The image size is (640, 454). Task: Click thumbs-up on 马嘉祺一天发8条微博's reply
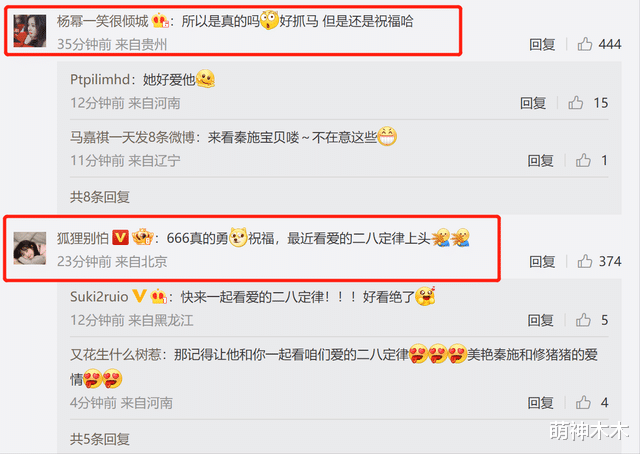click(x=583, y=160)
